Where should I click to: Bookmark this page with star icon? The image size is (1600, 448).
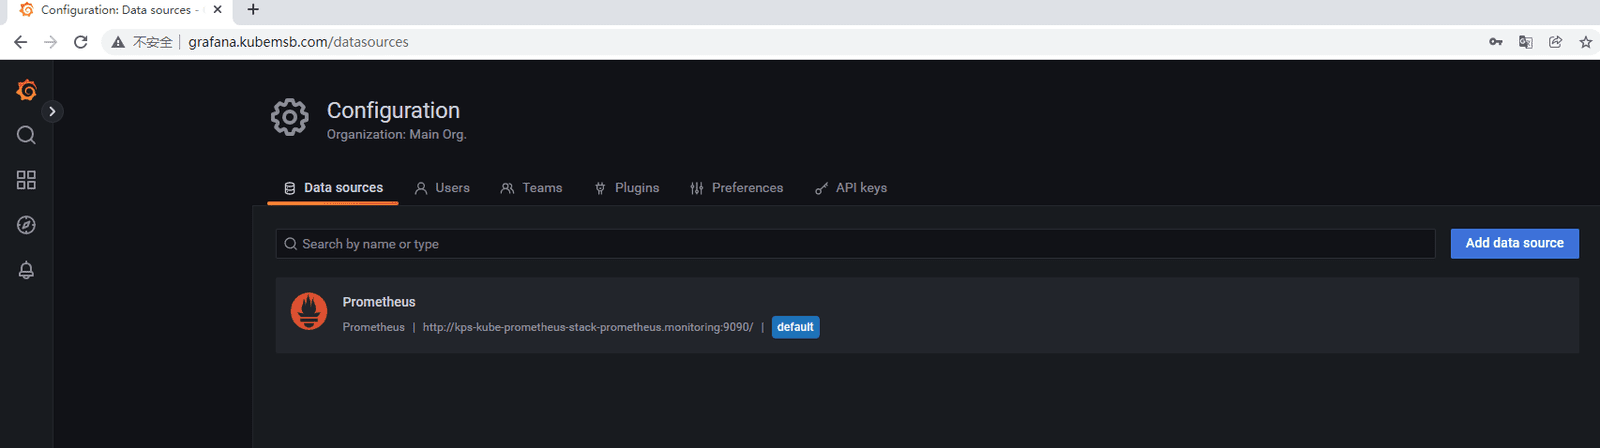[1585, 42]
